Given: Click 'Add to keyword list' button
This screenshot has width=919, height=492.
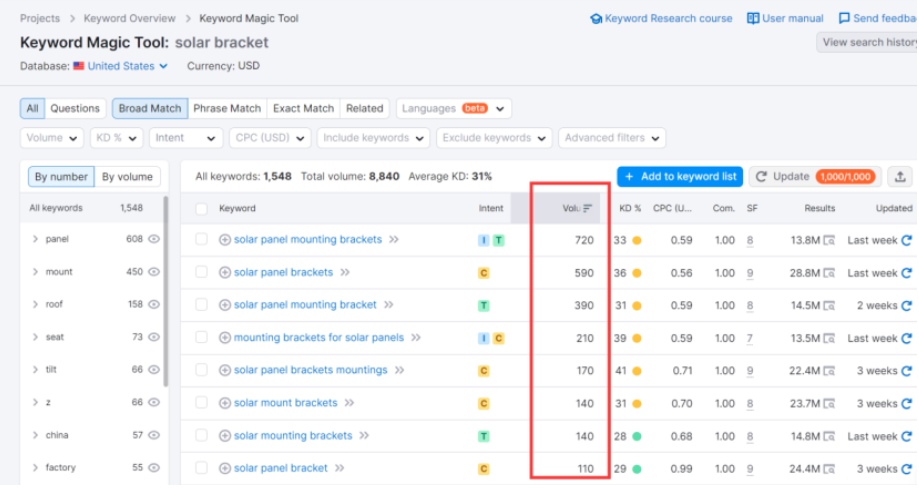Looking at the screenshot, I should [680, 177].
